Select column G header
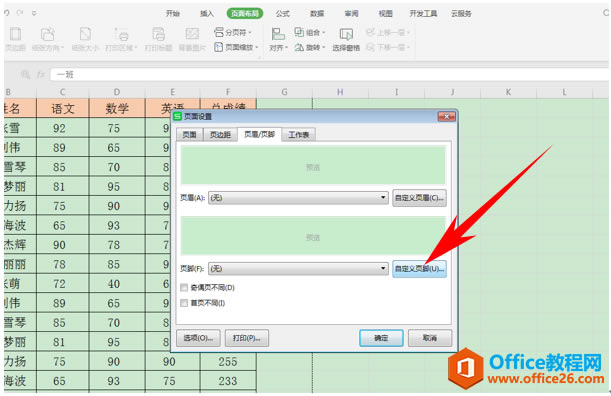Image resolution: width=611 pixels, height=396 pixels. (284, 92)
